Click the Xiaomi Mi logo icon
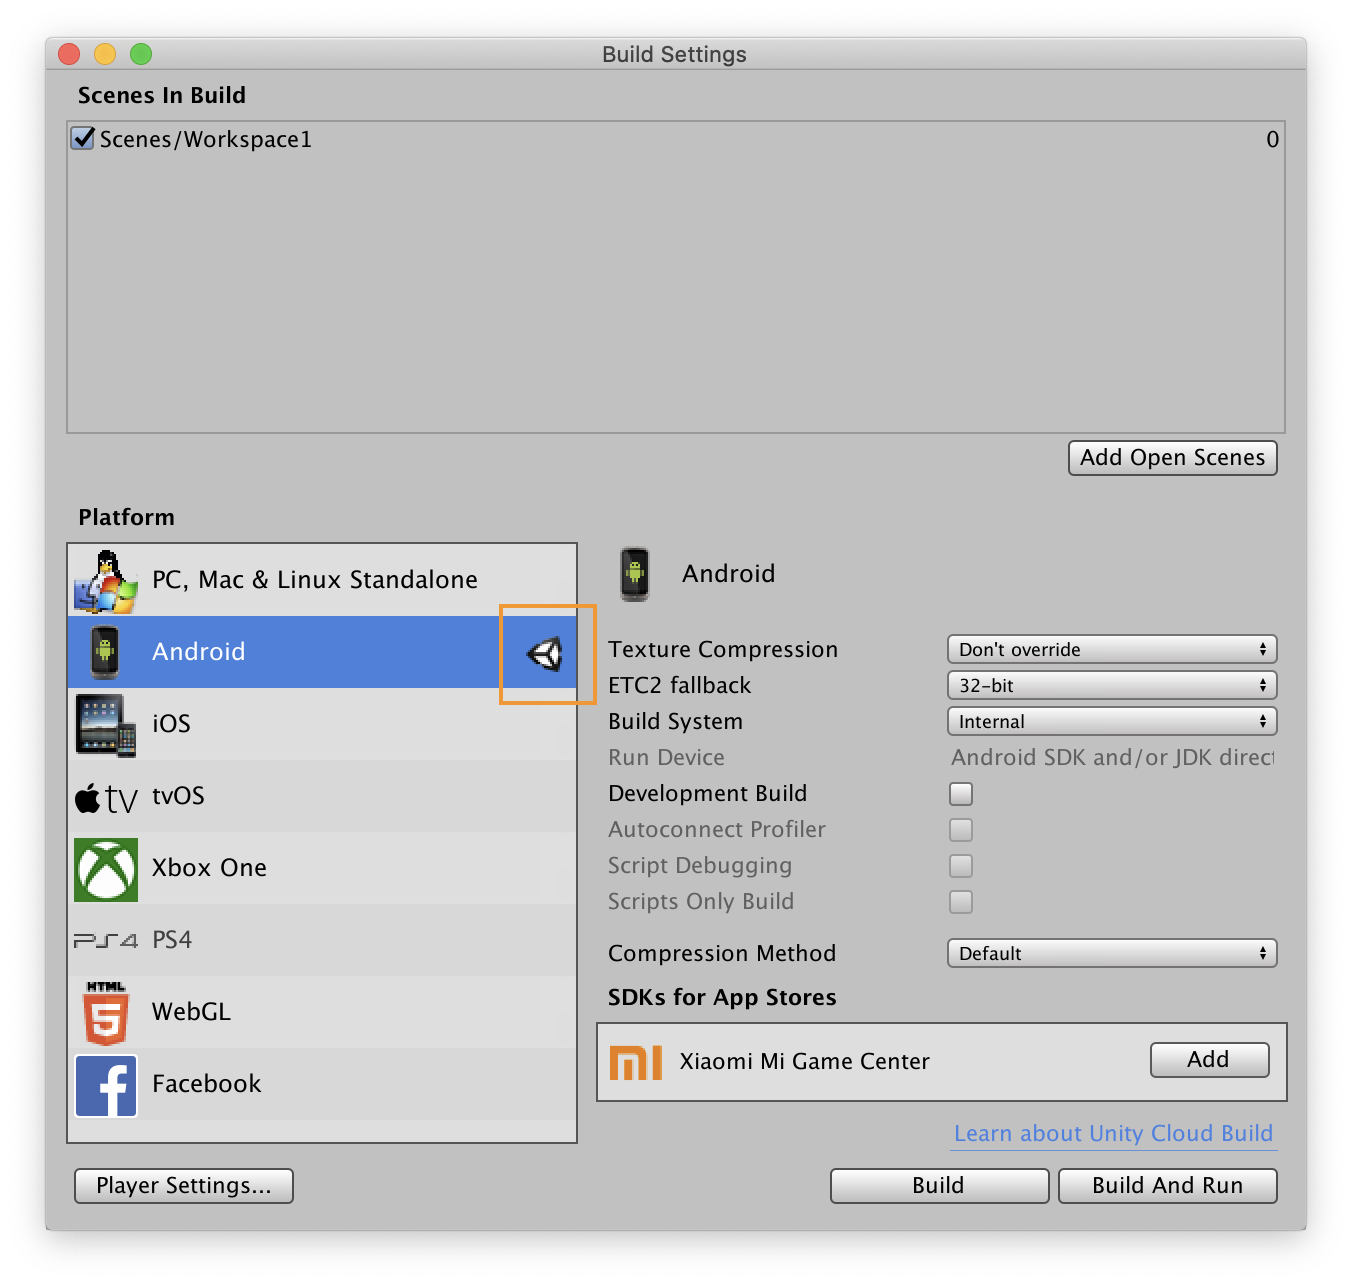The height and width of the screenshot is (1284, 1352). [636, 1062]
